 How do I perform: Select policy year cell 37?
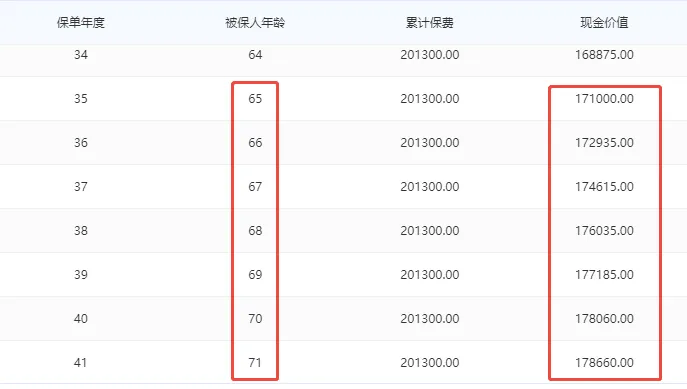(x=81, y=187)
